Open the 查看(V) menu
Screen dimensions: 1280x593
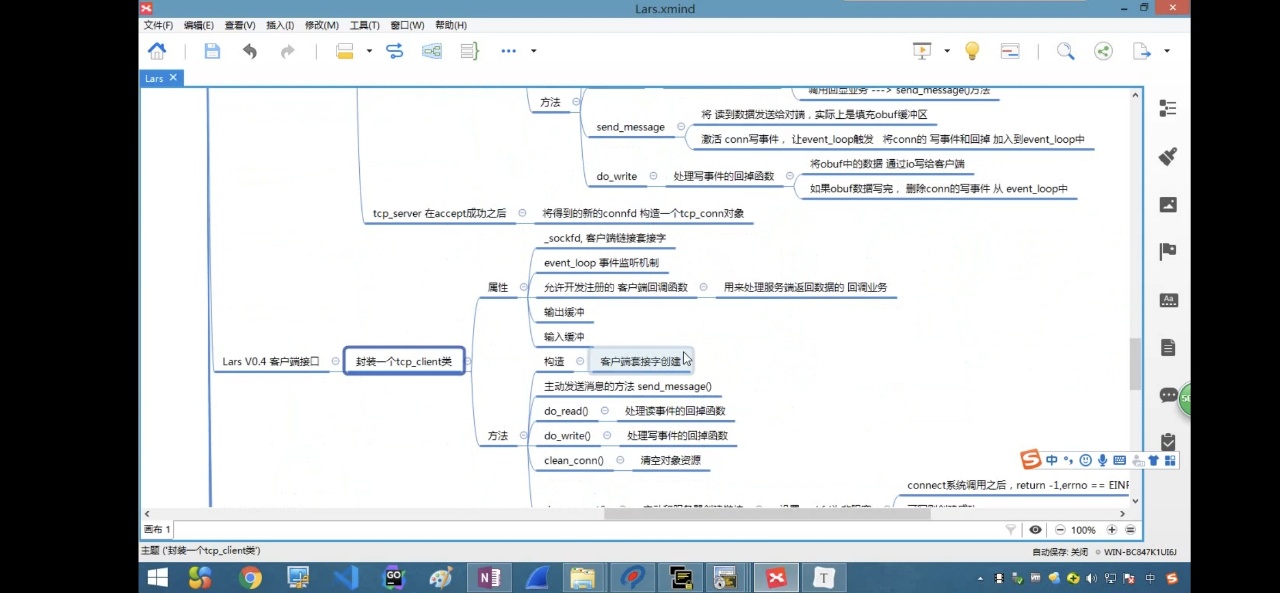[x=239, y=25]
